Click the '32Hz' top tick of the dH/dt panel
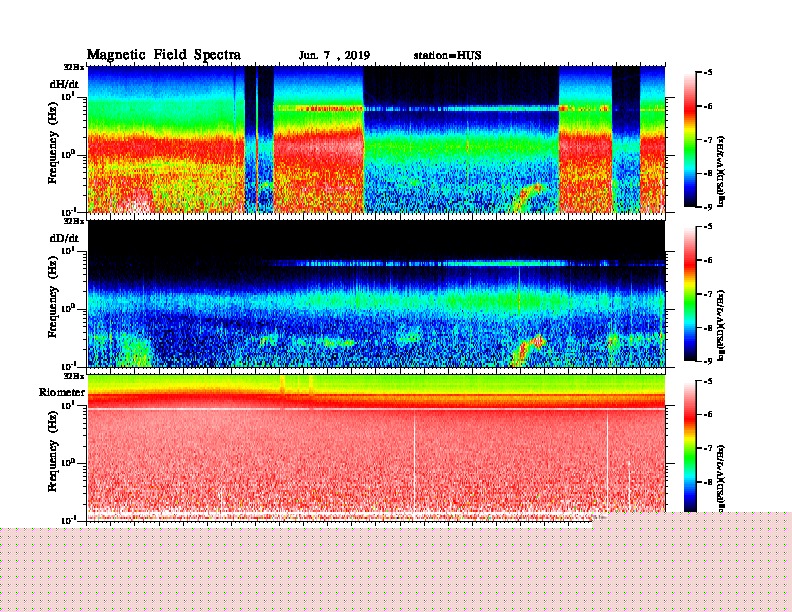The image size is (792, 612). pyautogui.click(x=74, y=67)
